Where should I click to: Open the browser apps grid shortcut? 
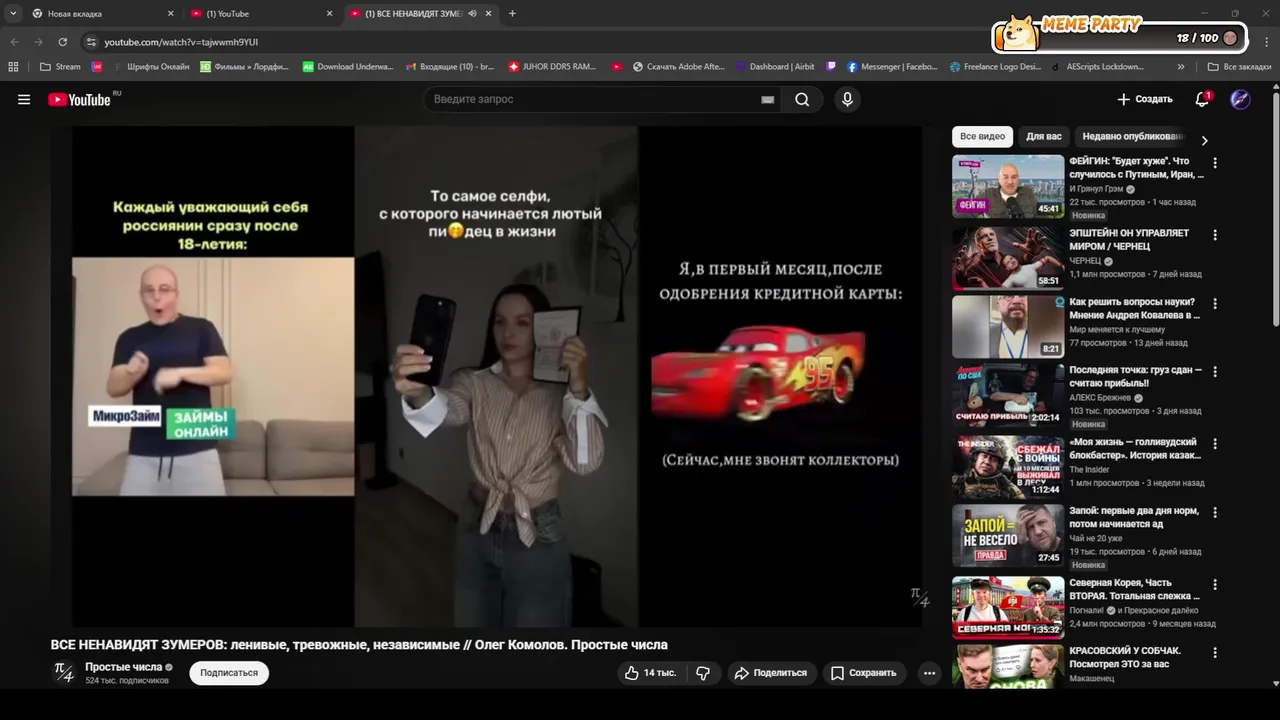[13, 67]
